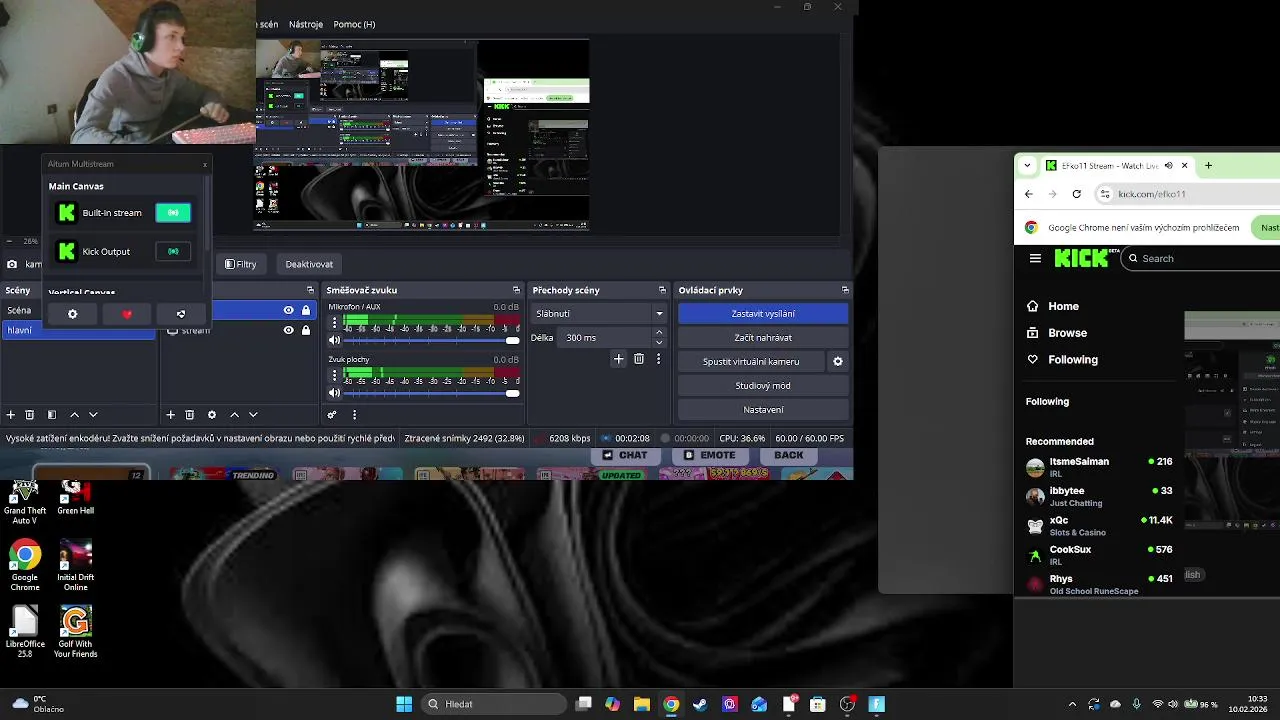Open source properties gear icon

(x=212, y=415)
